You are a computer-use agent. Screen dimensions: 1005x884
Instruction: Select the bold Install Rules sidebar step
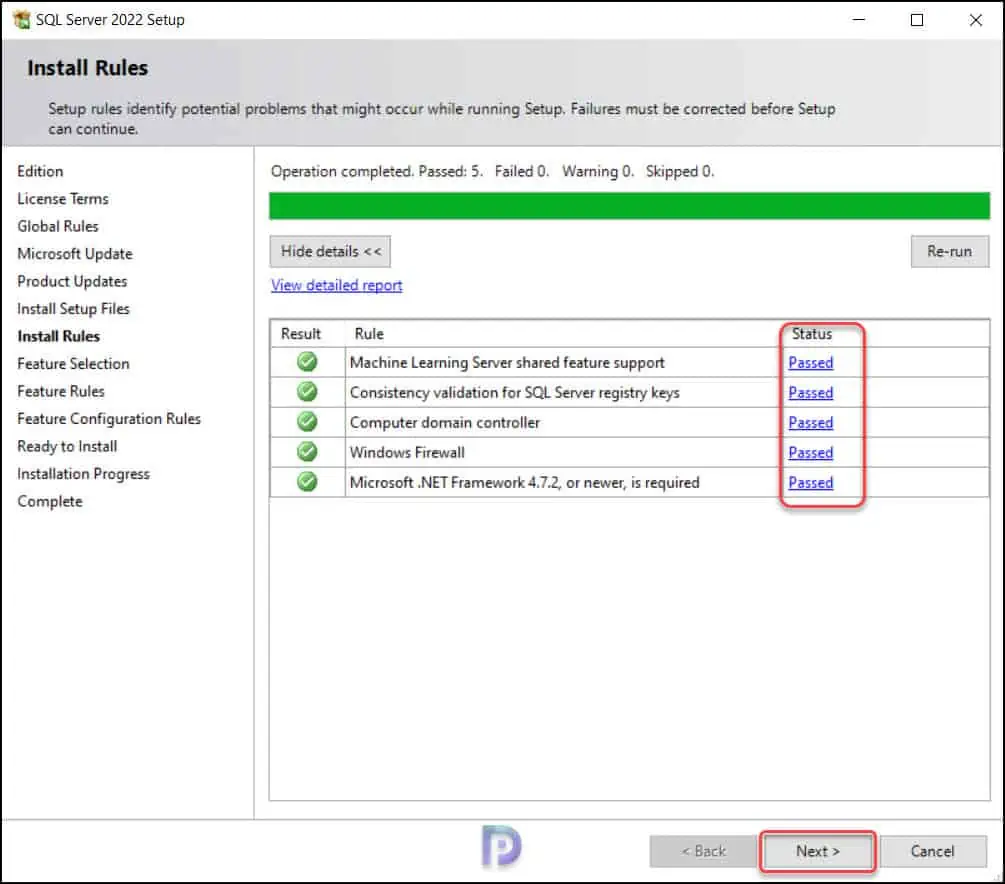click(58, 337)
